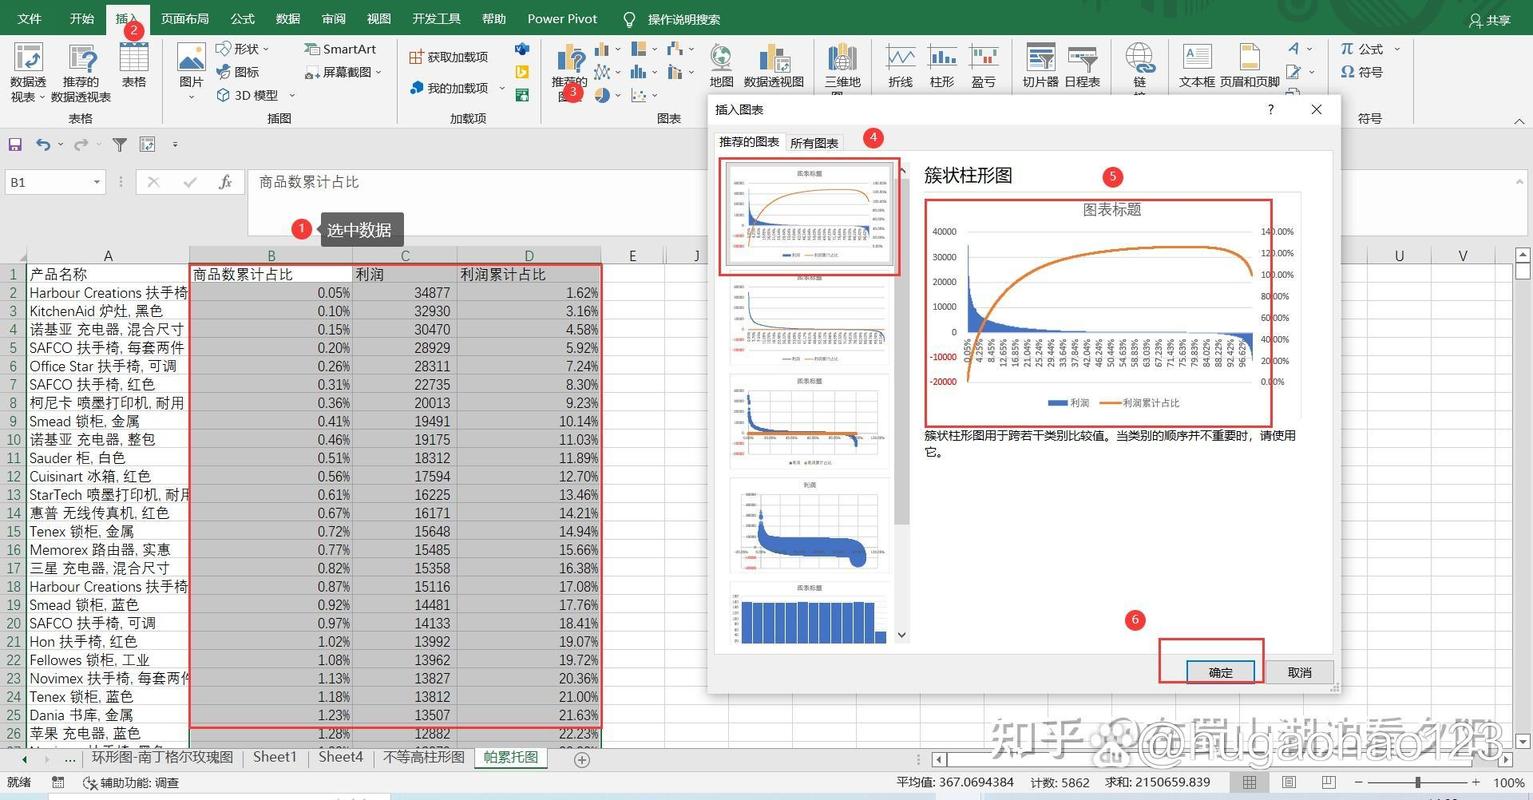Switch to Page Break Preview in status bar

(x=1329, y=783)
